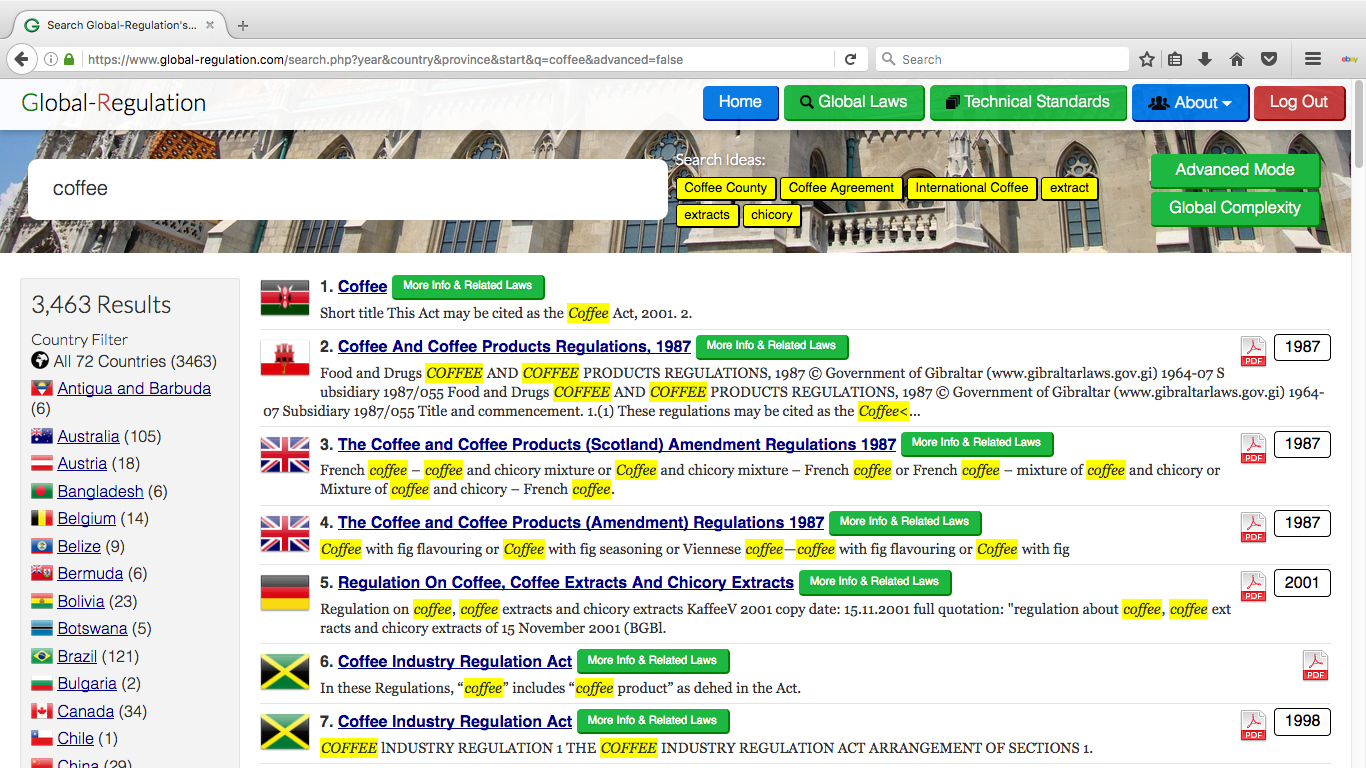The image size is (1366, 768).
Task: Open the browser downloads arrow icon
Action: click(x=1205, y=59)
